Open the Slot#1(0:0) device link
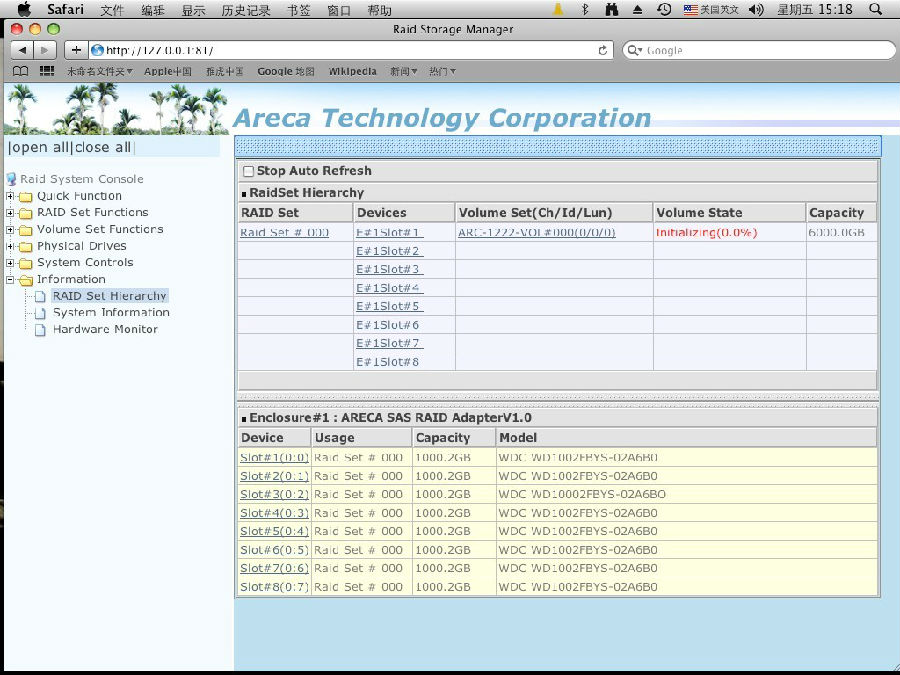900x675 pixels. point(274,457)
